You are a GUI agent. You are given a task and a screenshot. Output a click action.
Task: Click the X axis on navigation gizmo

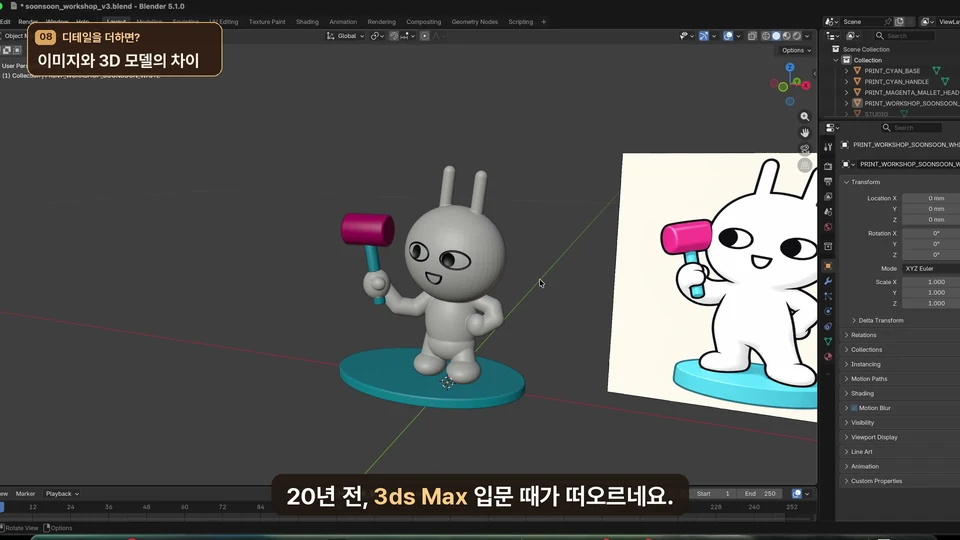click(x=806, y=86)
